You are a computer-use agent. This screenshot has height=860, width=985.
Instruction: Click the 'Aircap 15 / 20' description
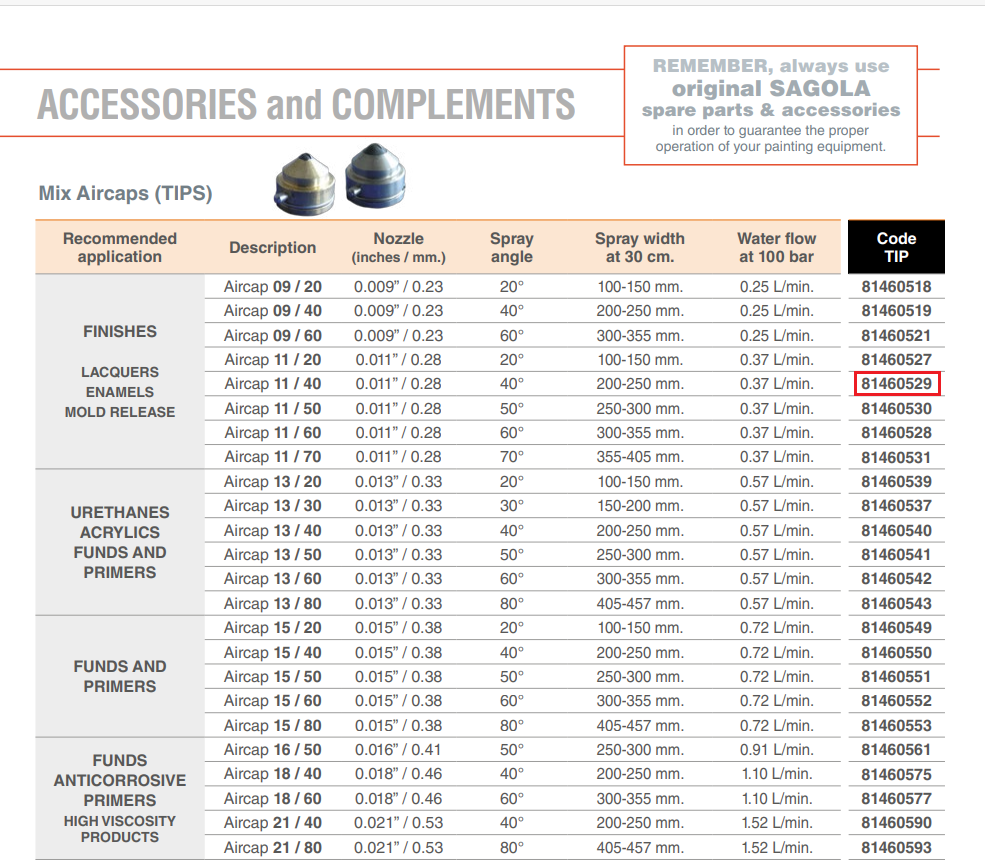tap(273, 628)
